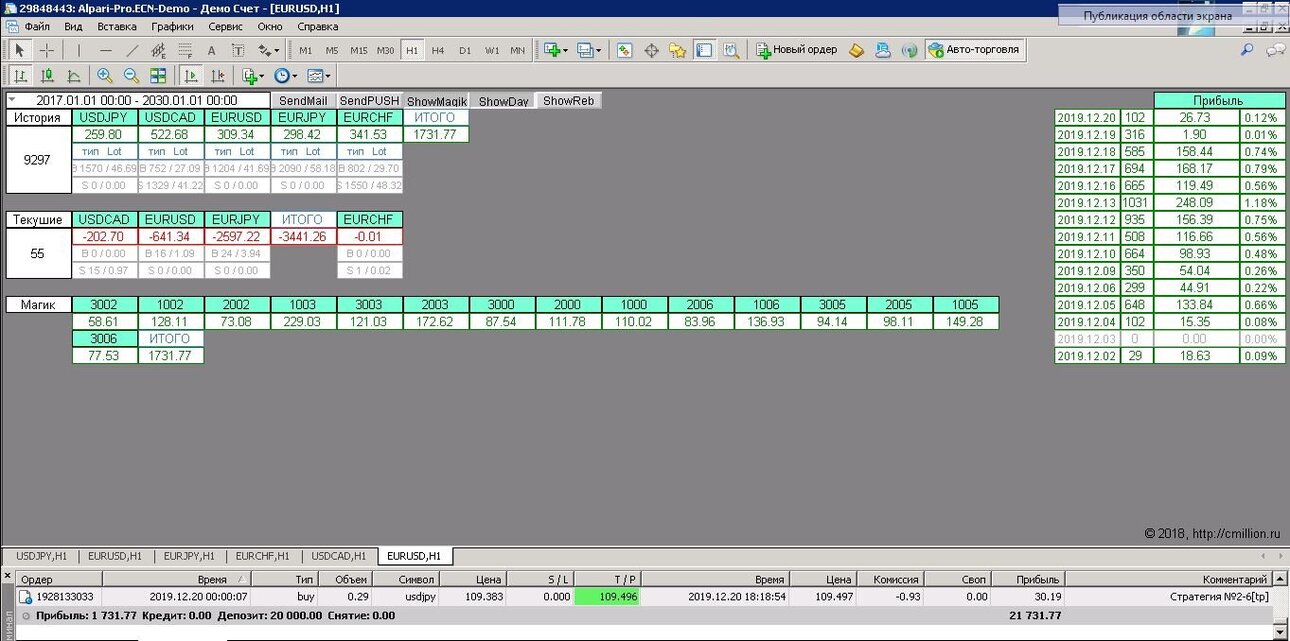Toggle chart shift
Viewport: 1290px width, 641px height.
tap(217, 76)
